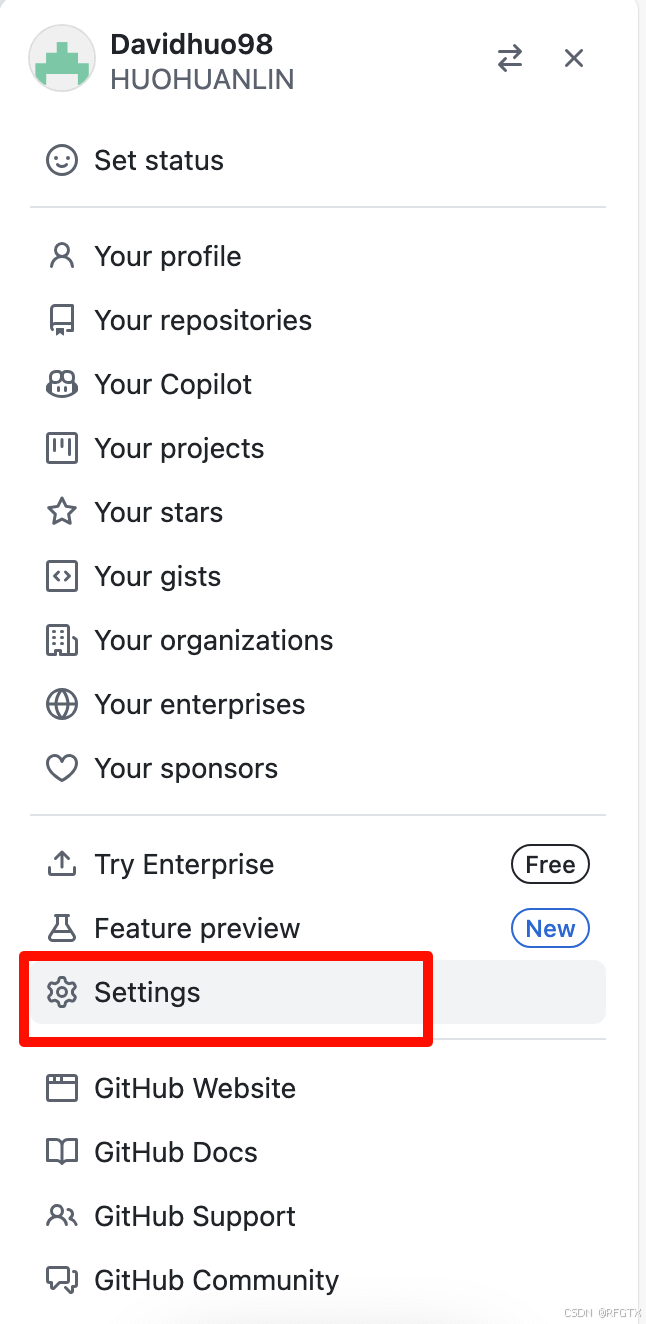Viewport: 646px width, 1324px height.
Task: Click the Free badge next to Try Enterprise
Action: click(550, 865)
